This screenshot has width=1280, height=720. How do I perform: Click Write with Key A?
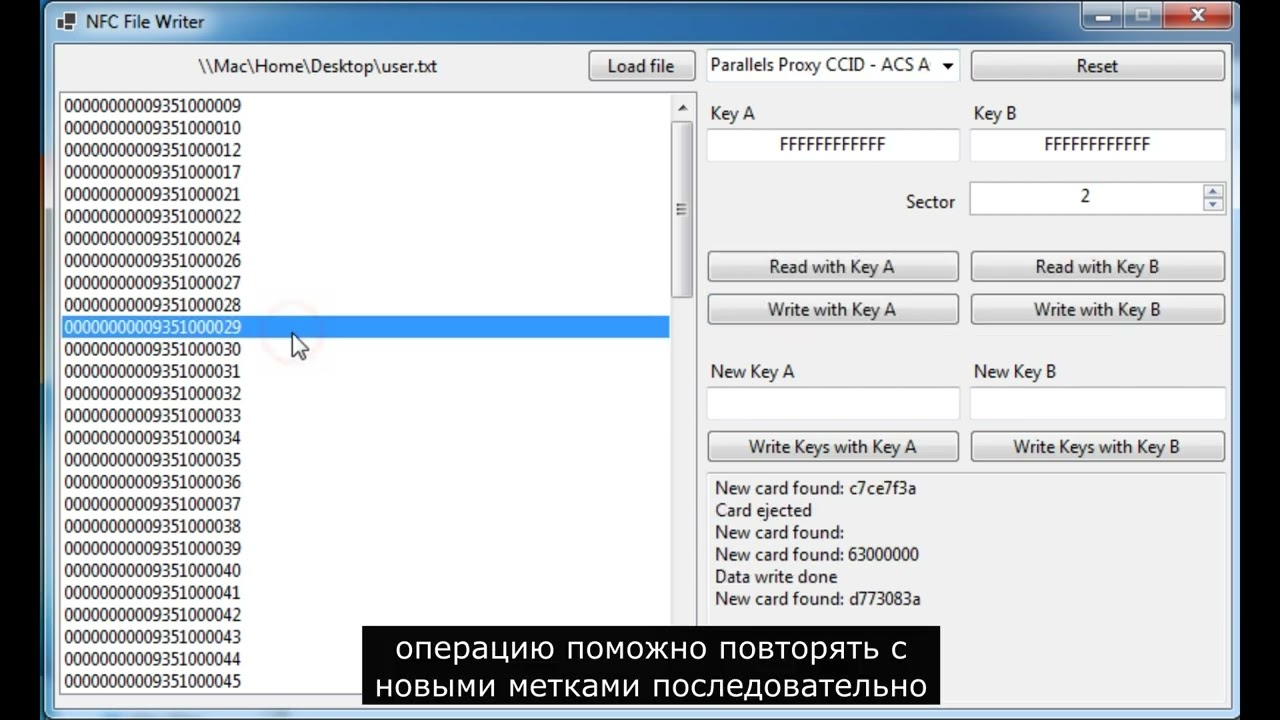pos(832,310)
